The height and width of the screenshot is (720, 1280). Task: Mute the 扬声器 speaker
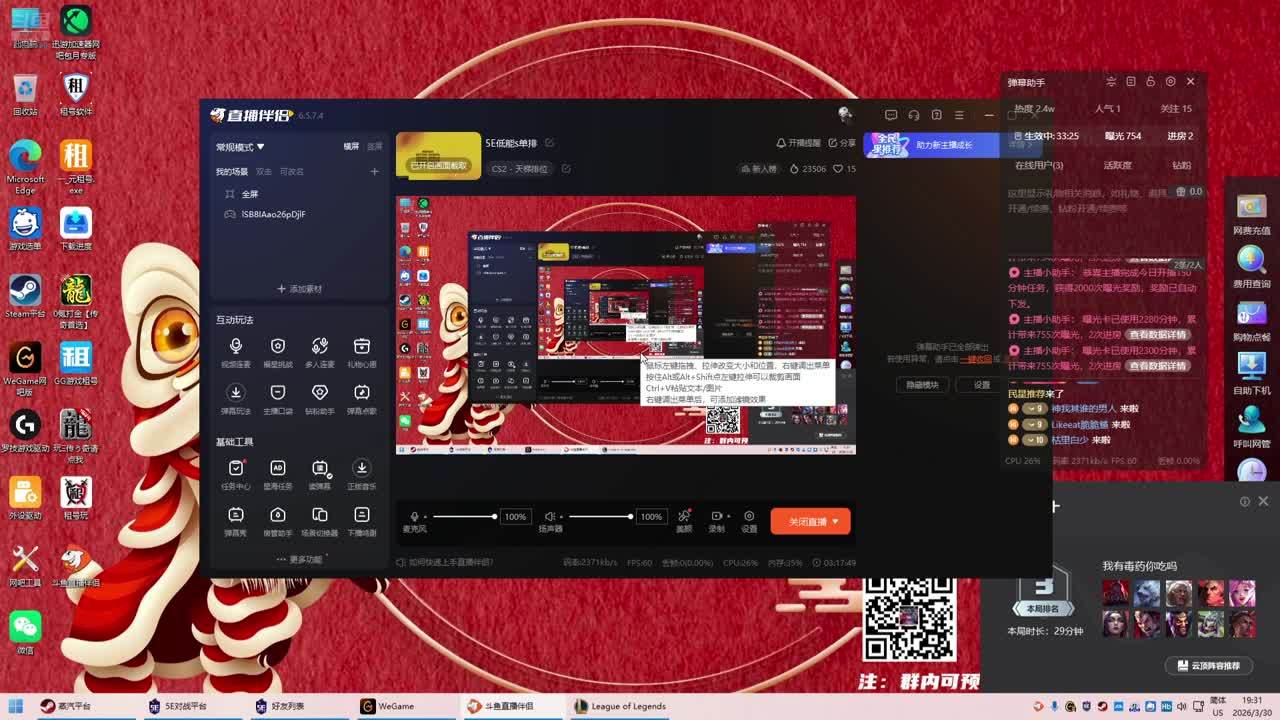point(550,517)
